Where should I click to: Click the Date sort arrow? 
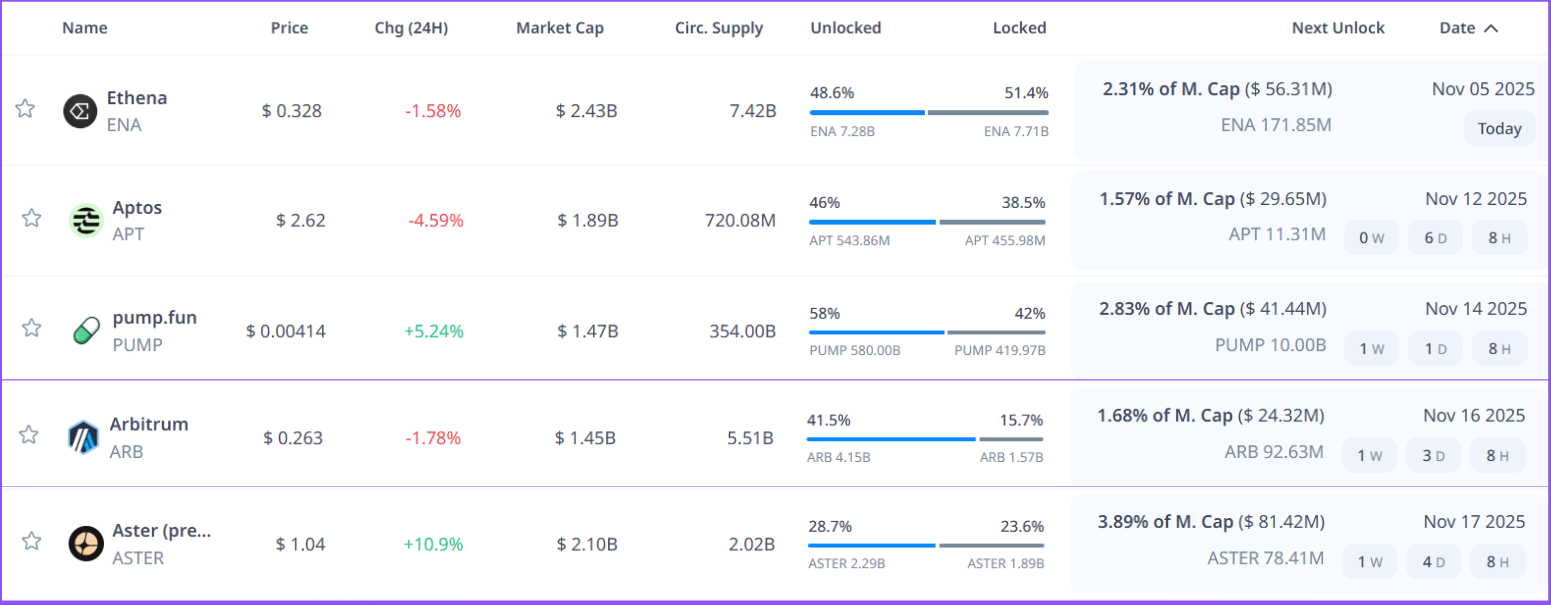[x=1491, y=28]
